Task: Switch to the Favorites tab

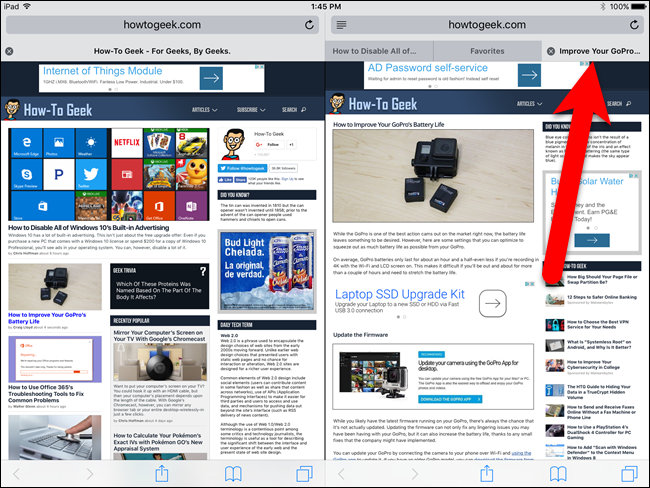Action: (x=488, y=51)
